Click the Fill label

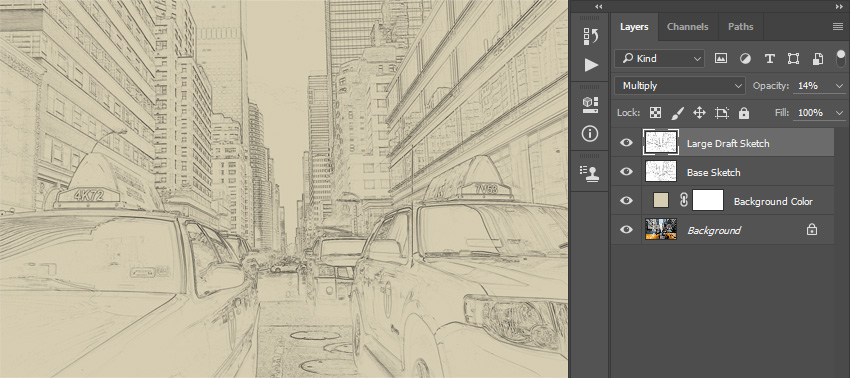tap(781, 113)
